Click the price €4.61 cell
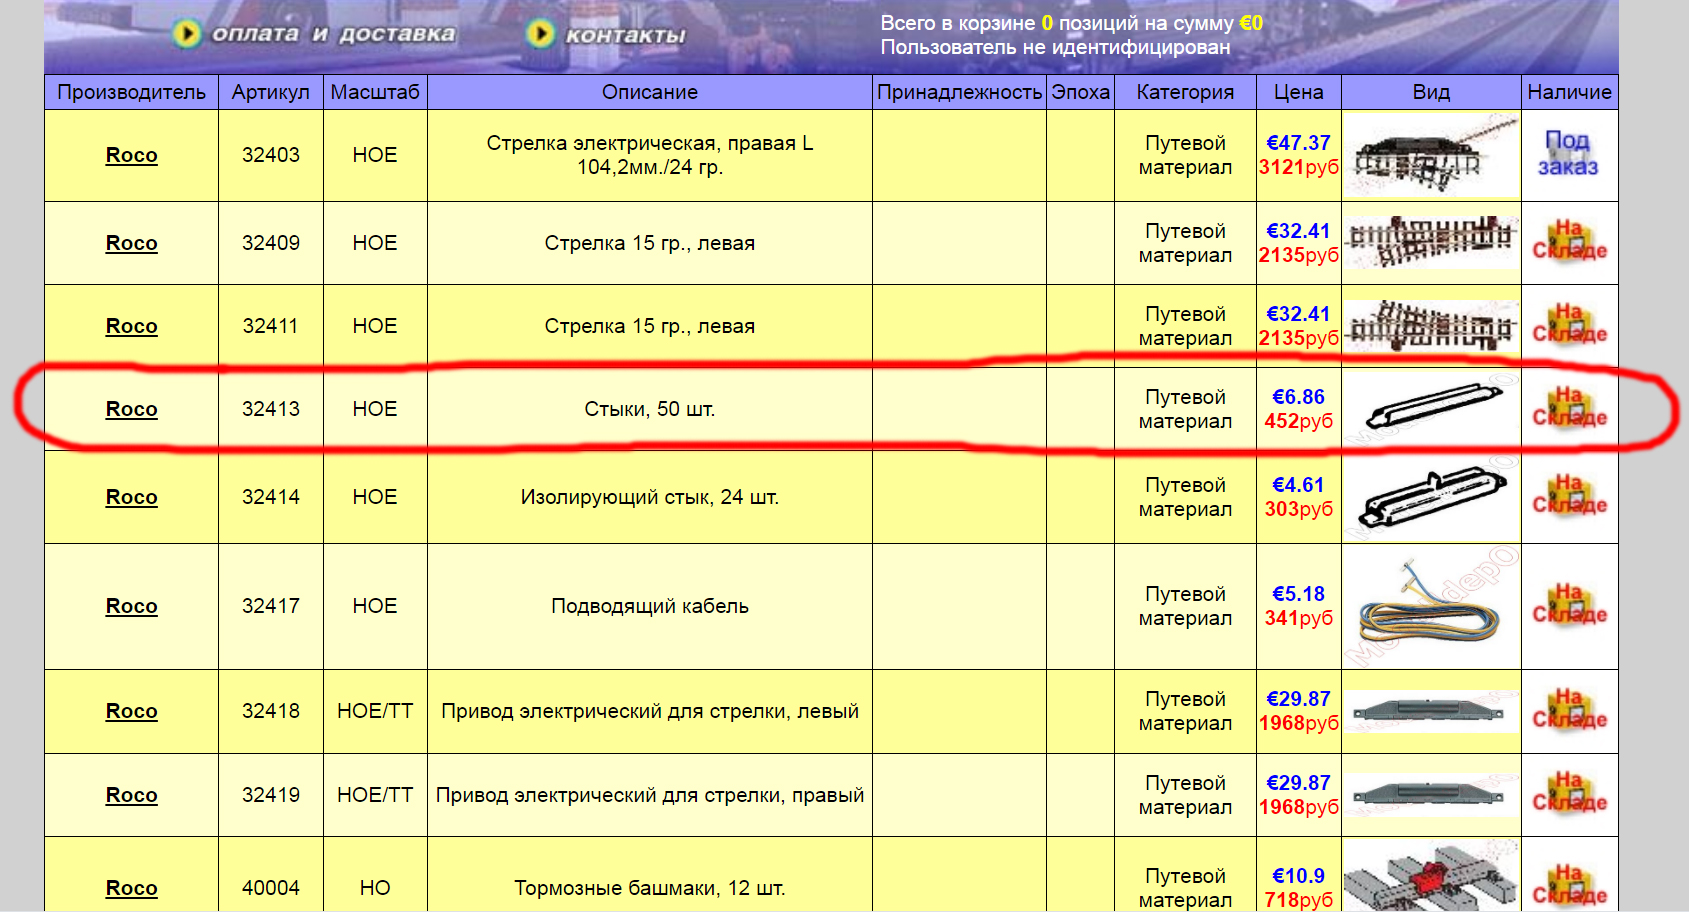 [x=1298, y=497]
